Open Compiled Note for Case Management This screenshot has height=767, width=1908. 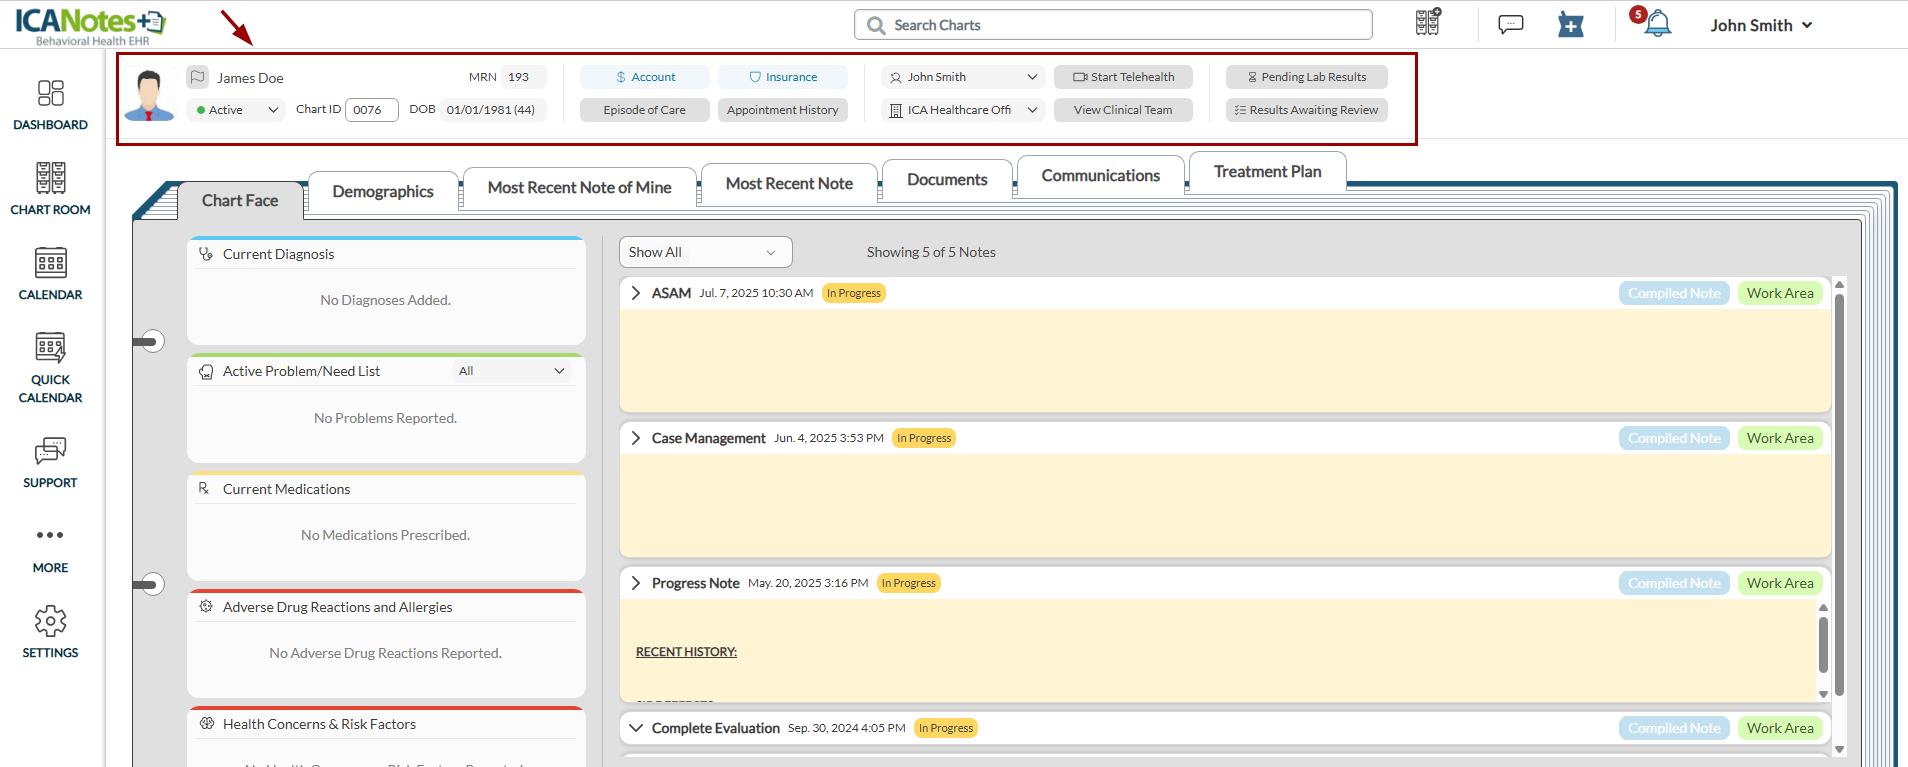pyautogui.click(x=1674, y=438)
